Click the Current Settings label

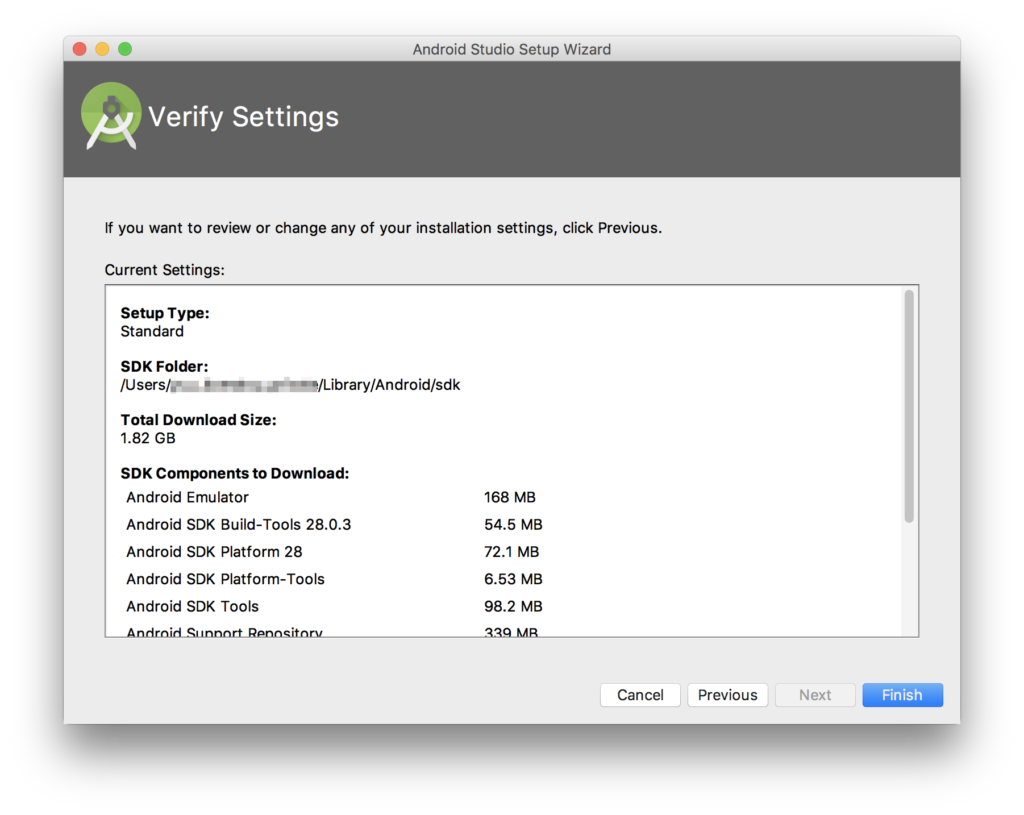coord(165,270)
